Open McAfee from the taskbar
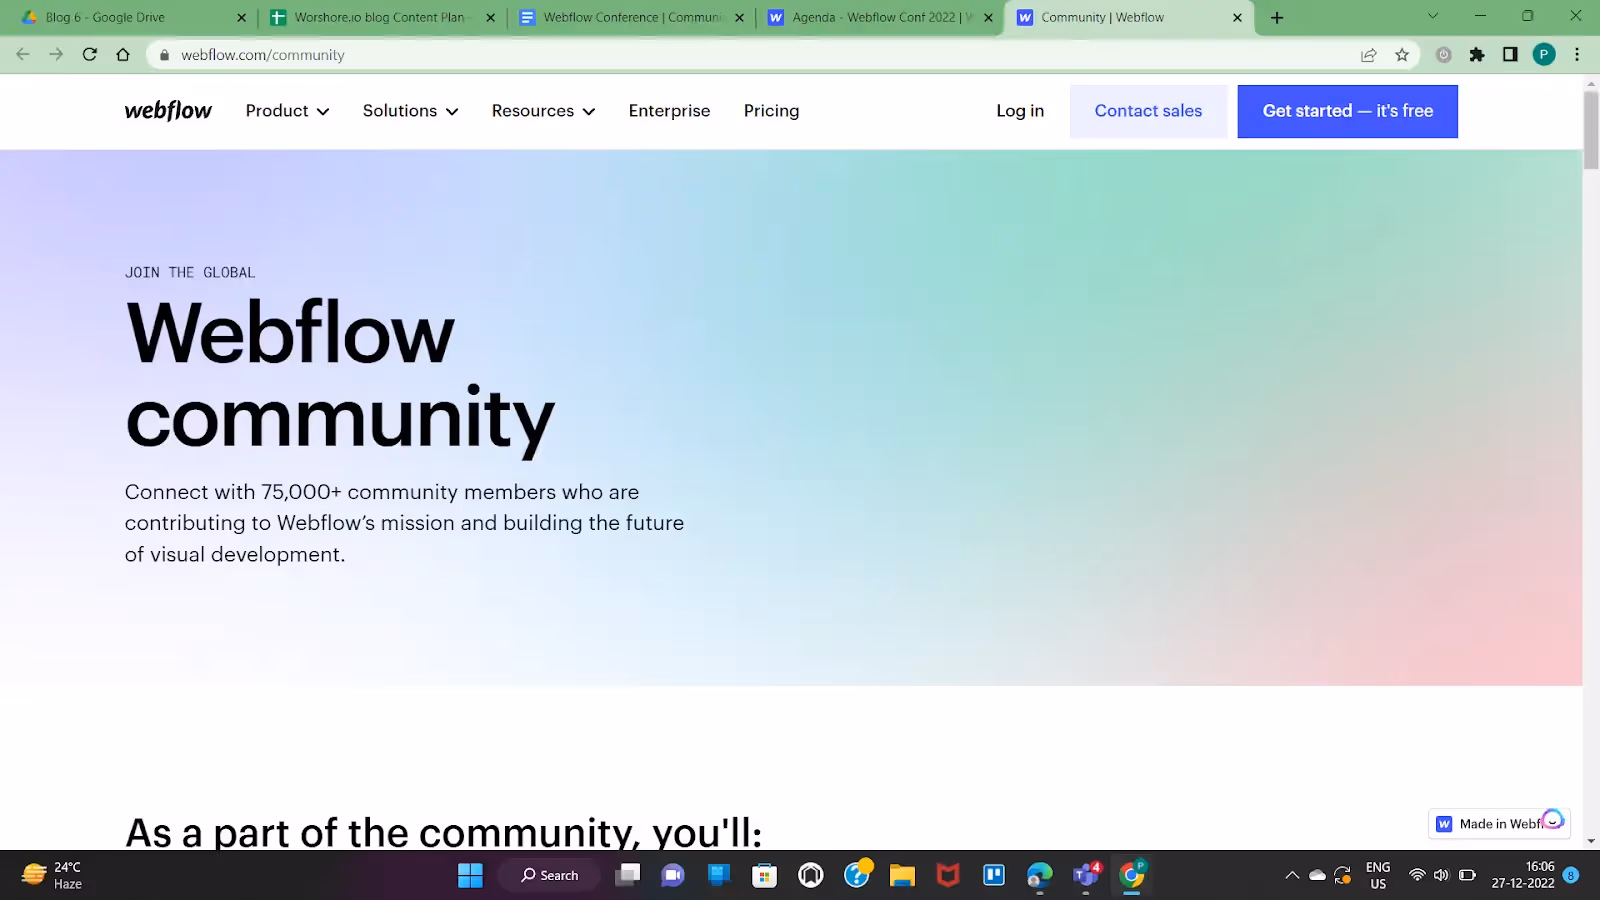 tap(948, 876)
